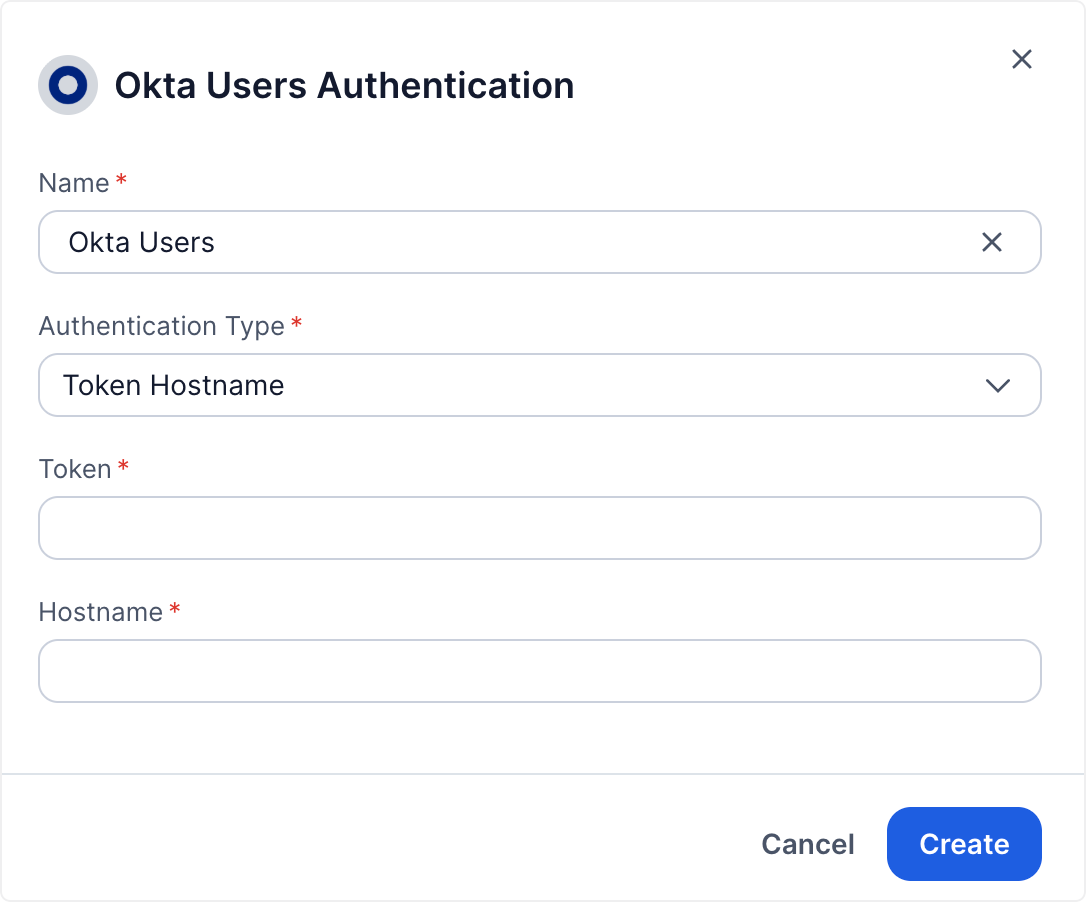The height and width of the screenshot is (902, 1086).
Task: Click the "Hostname" field label
Action: [100, 612]
